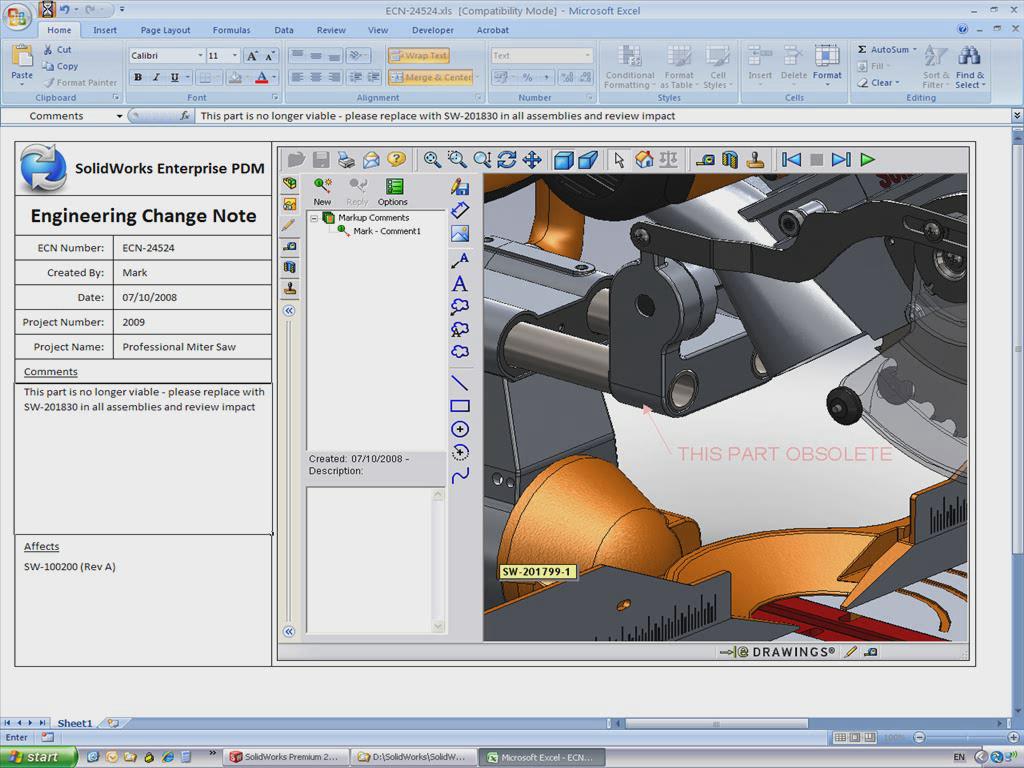
Task: Open the Windows Start menu
Action: (x=38, y=757)
